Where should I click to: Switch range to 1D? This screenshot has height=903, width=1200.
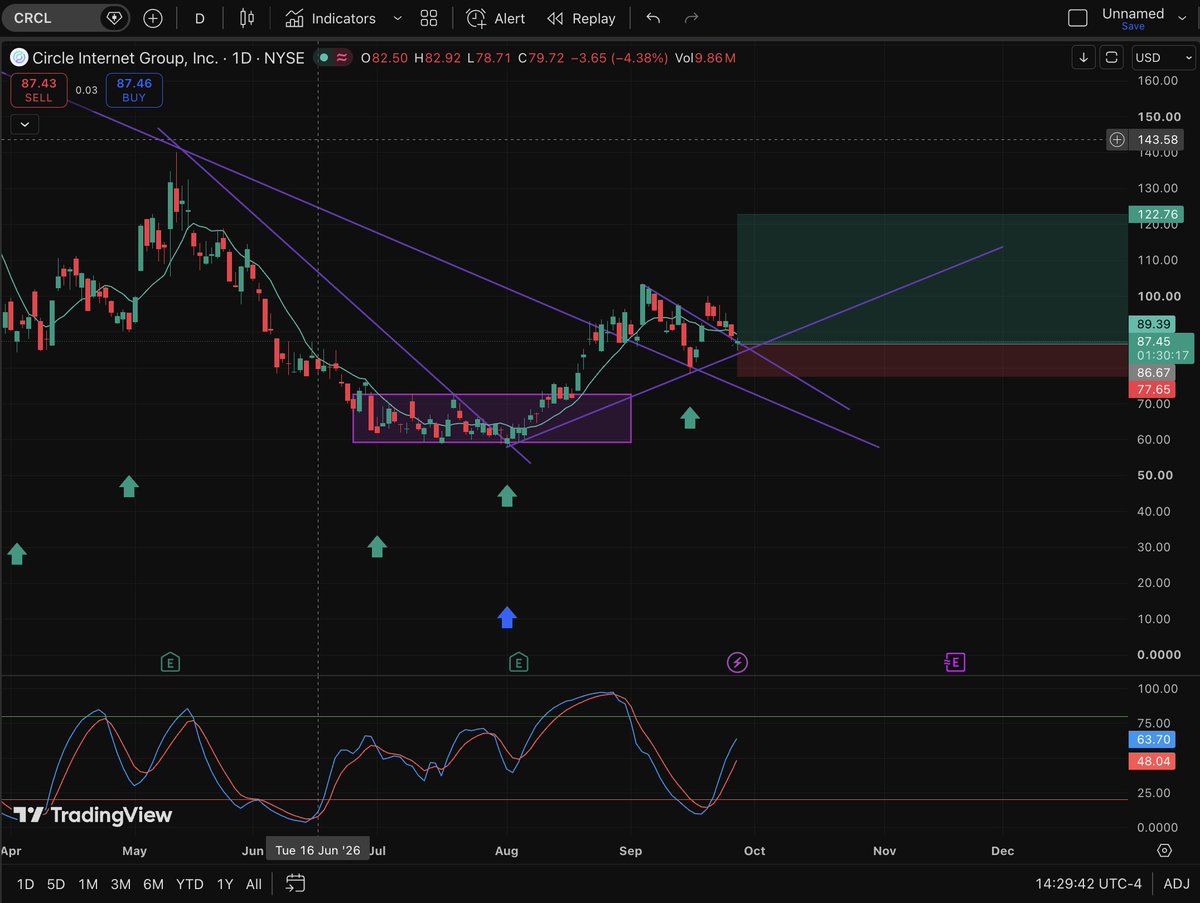25,884
